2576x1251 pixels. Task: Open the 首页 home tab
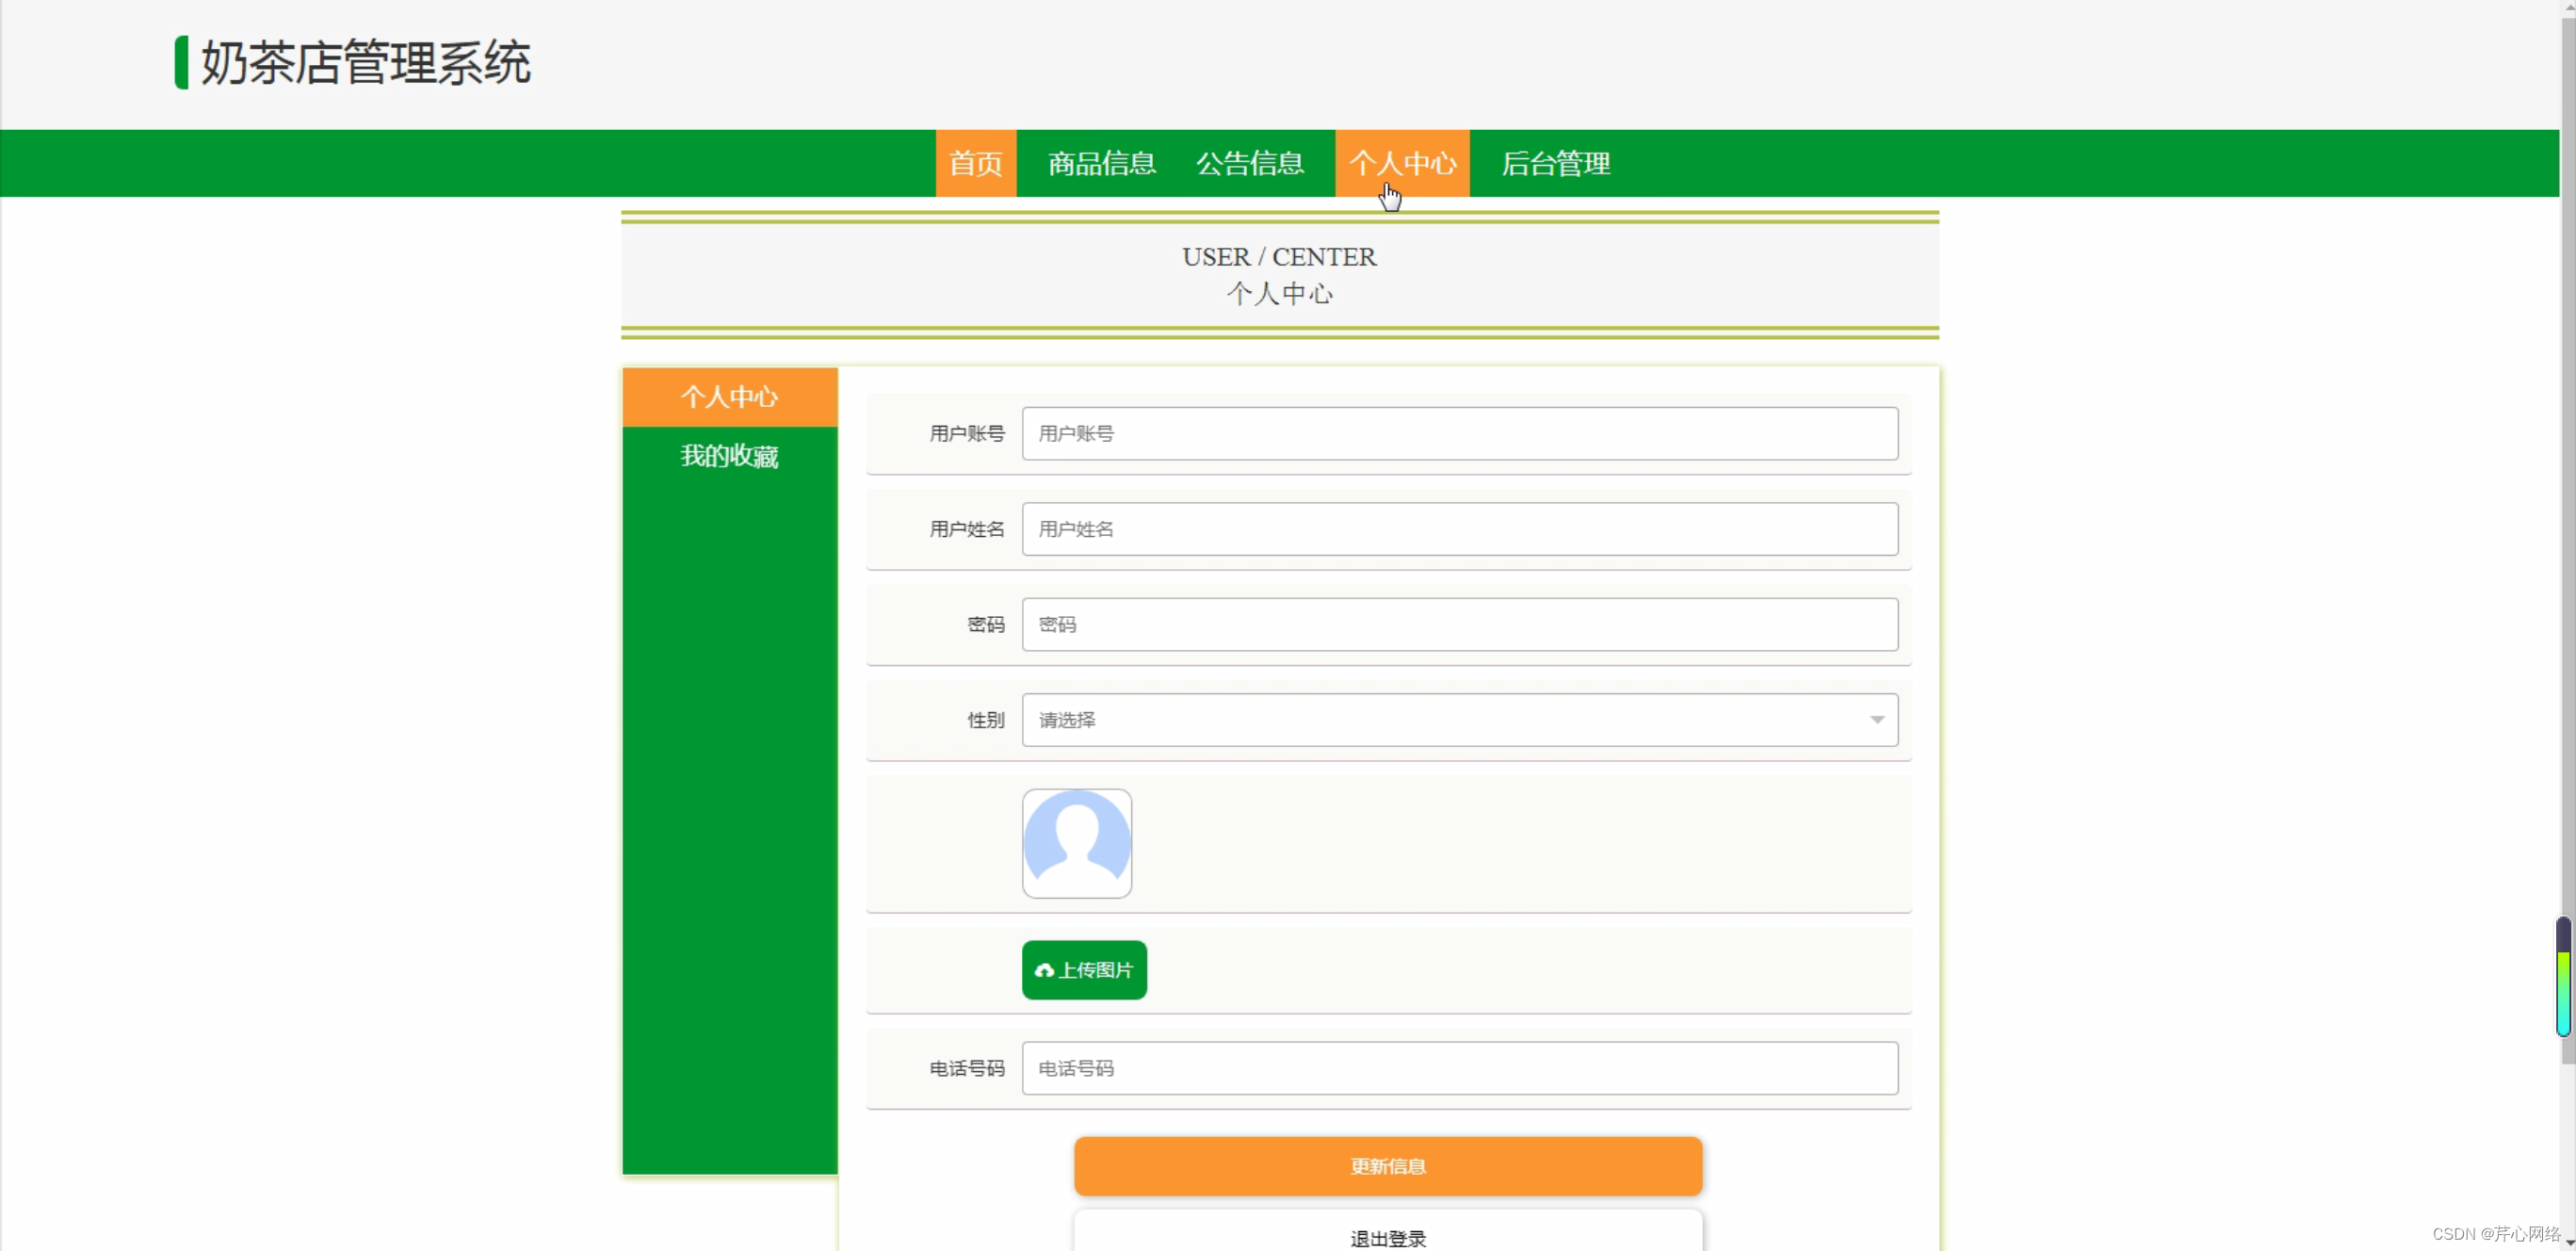click(975, 163)
